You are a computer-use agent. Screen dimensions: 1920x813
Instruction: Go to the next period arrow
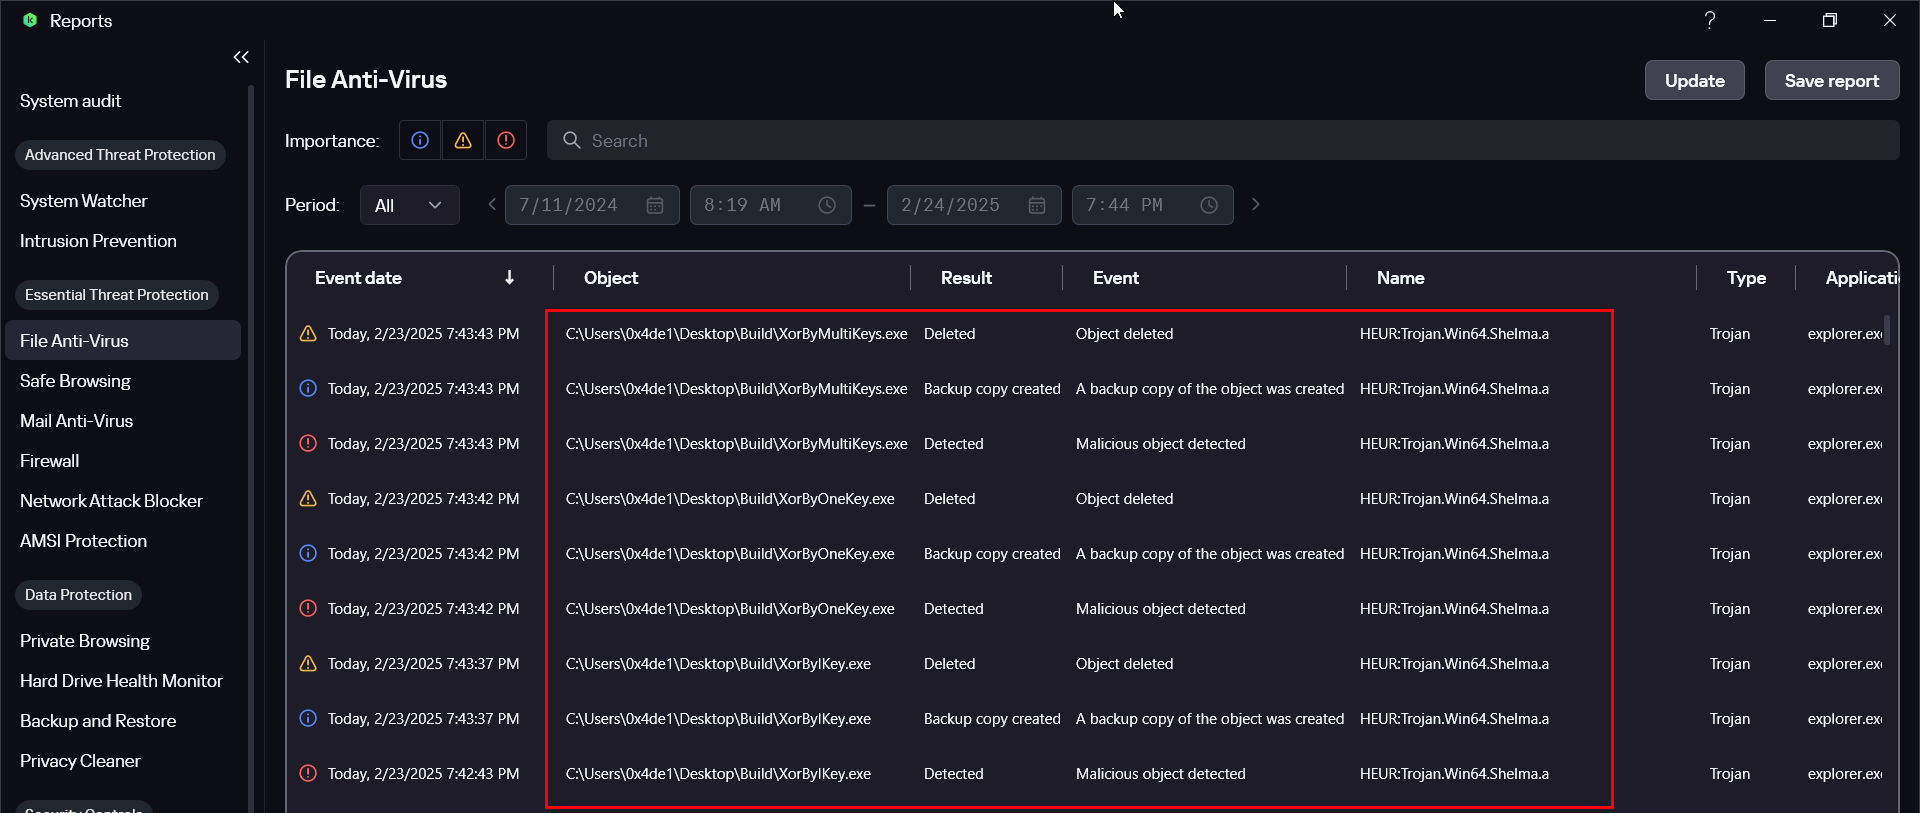coord(1256,204)
